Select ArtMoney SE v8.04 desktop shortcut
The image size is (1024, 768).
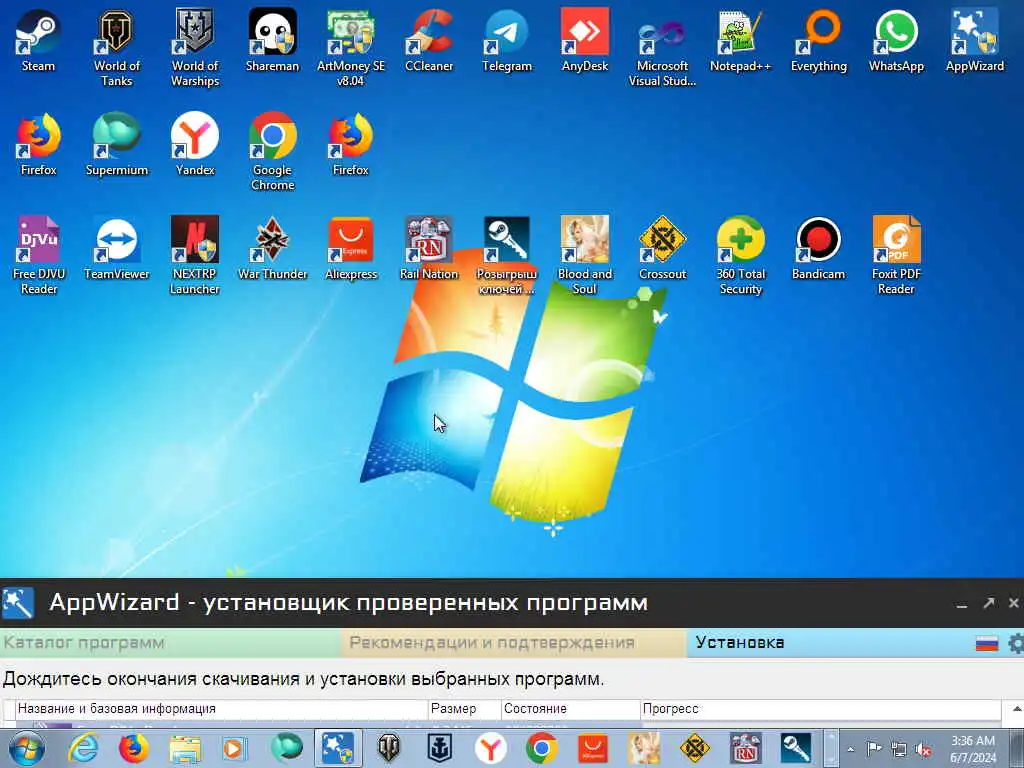[x=351, y=47]
